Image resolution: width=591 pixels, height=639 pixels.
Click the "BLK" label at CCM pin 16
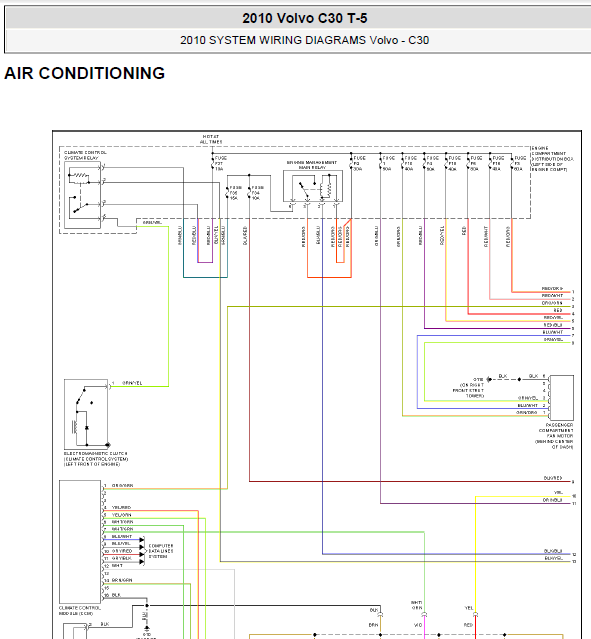[116, 595]
